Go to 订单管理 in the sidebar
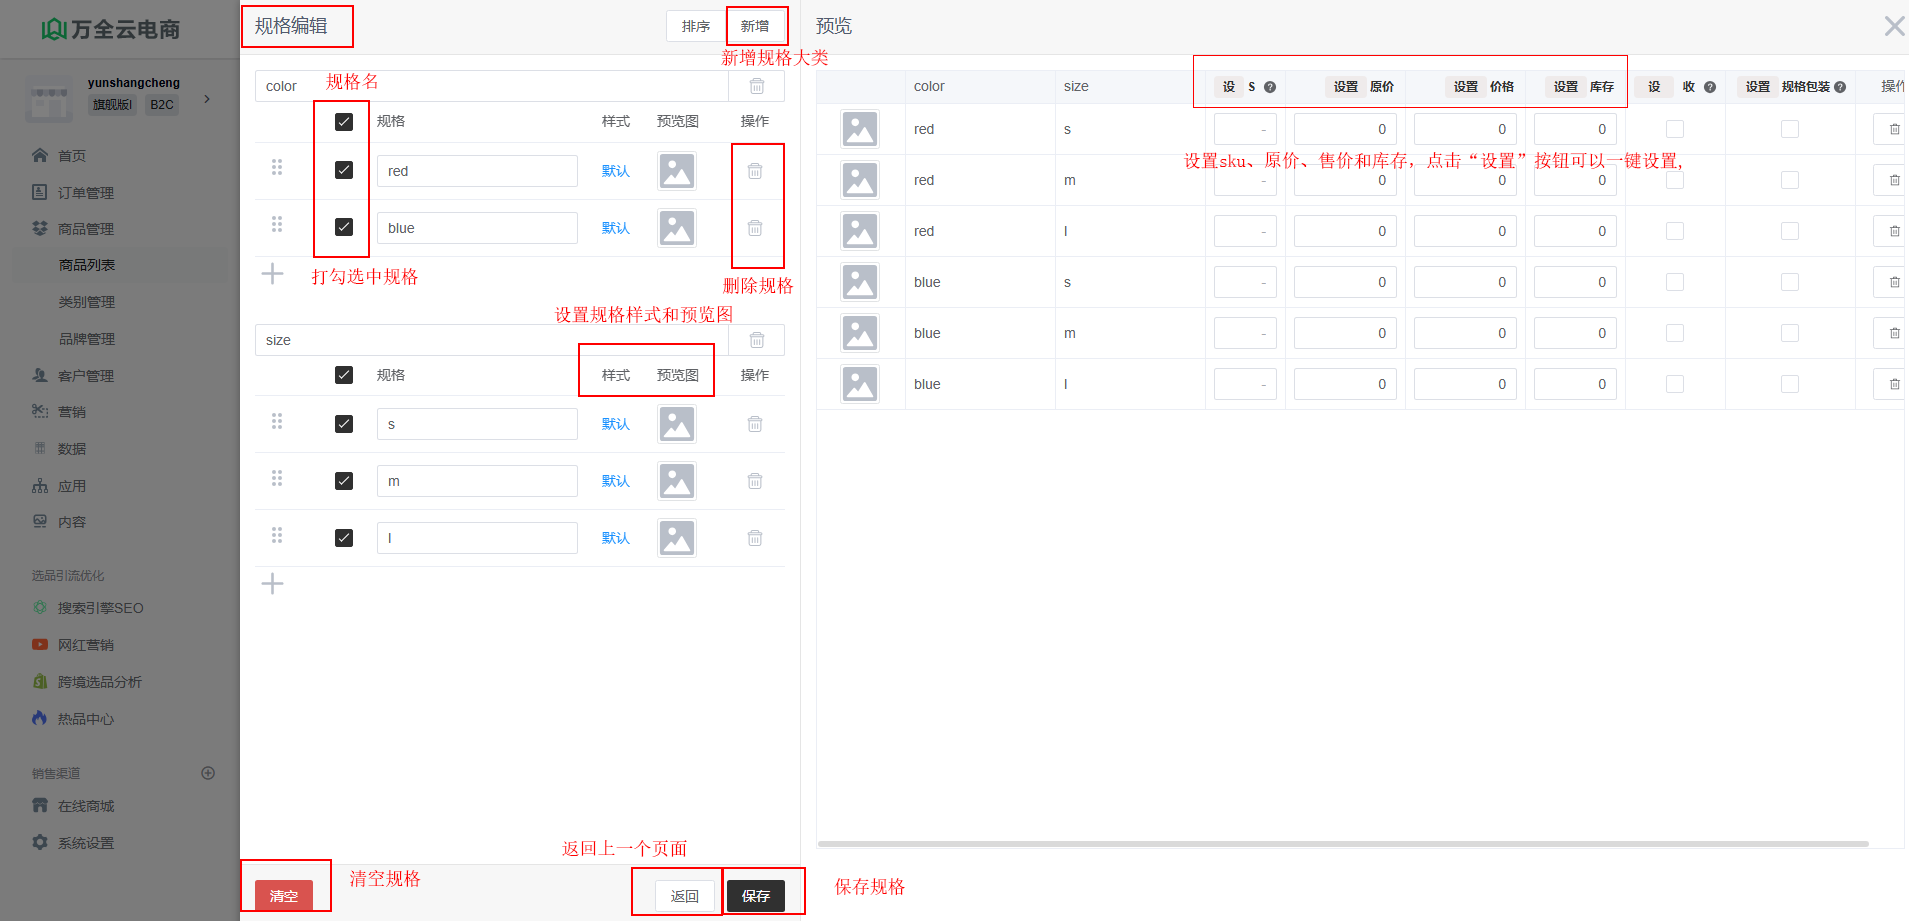This screenshot has height=921, width=1909. [85, 192]
